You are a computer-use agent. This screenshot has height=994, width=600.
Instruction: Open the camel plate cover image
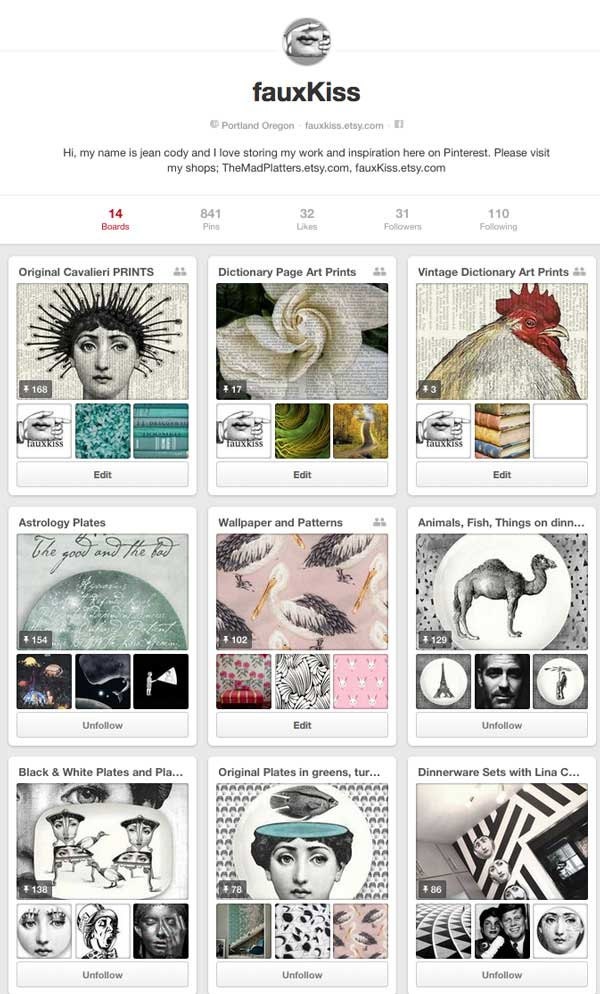(502, 591)
